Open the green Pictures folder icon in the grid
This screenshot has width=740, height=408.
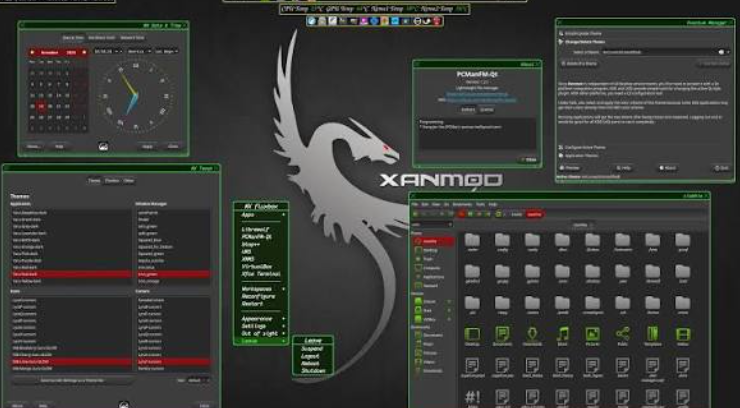click(592, 334)
